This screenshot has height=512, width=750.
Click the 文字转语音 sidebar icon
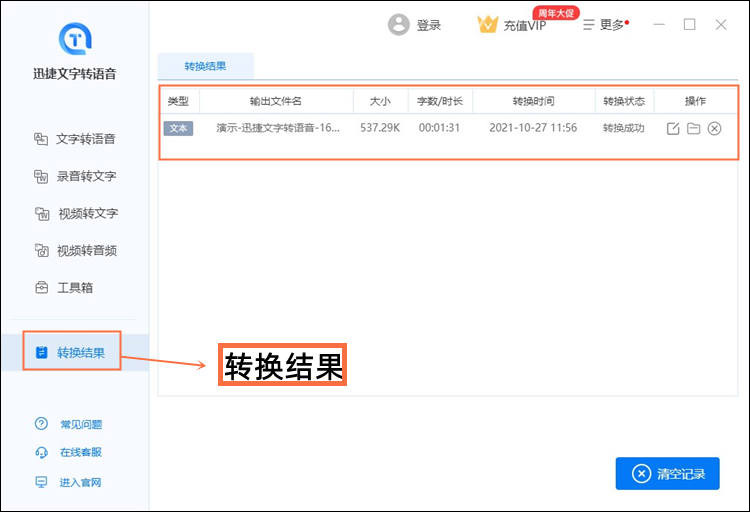[x=41, y=139]
